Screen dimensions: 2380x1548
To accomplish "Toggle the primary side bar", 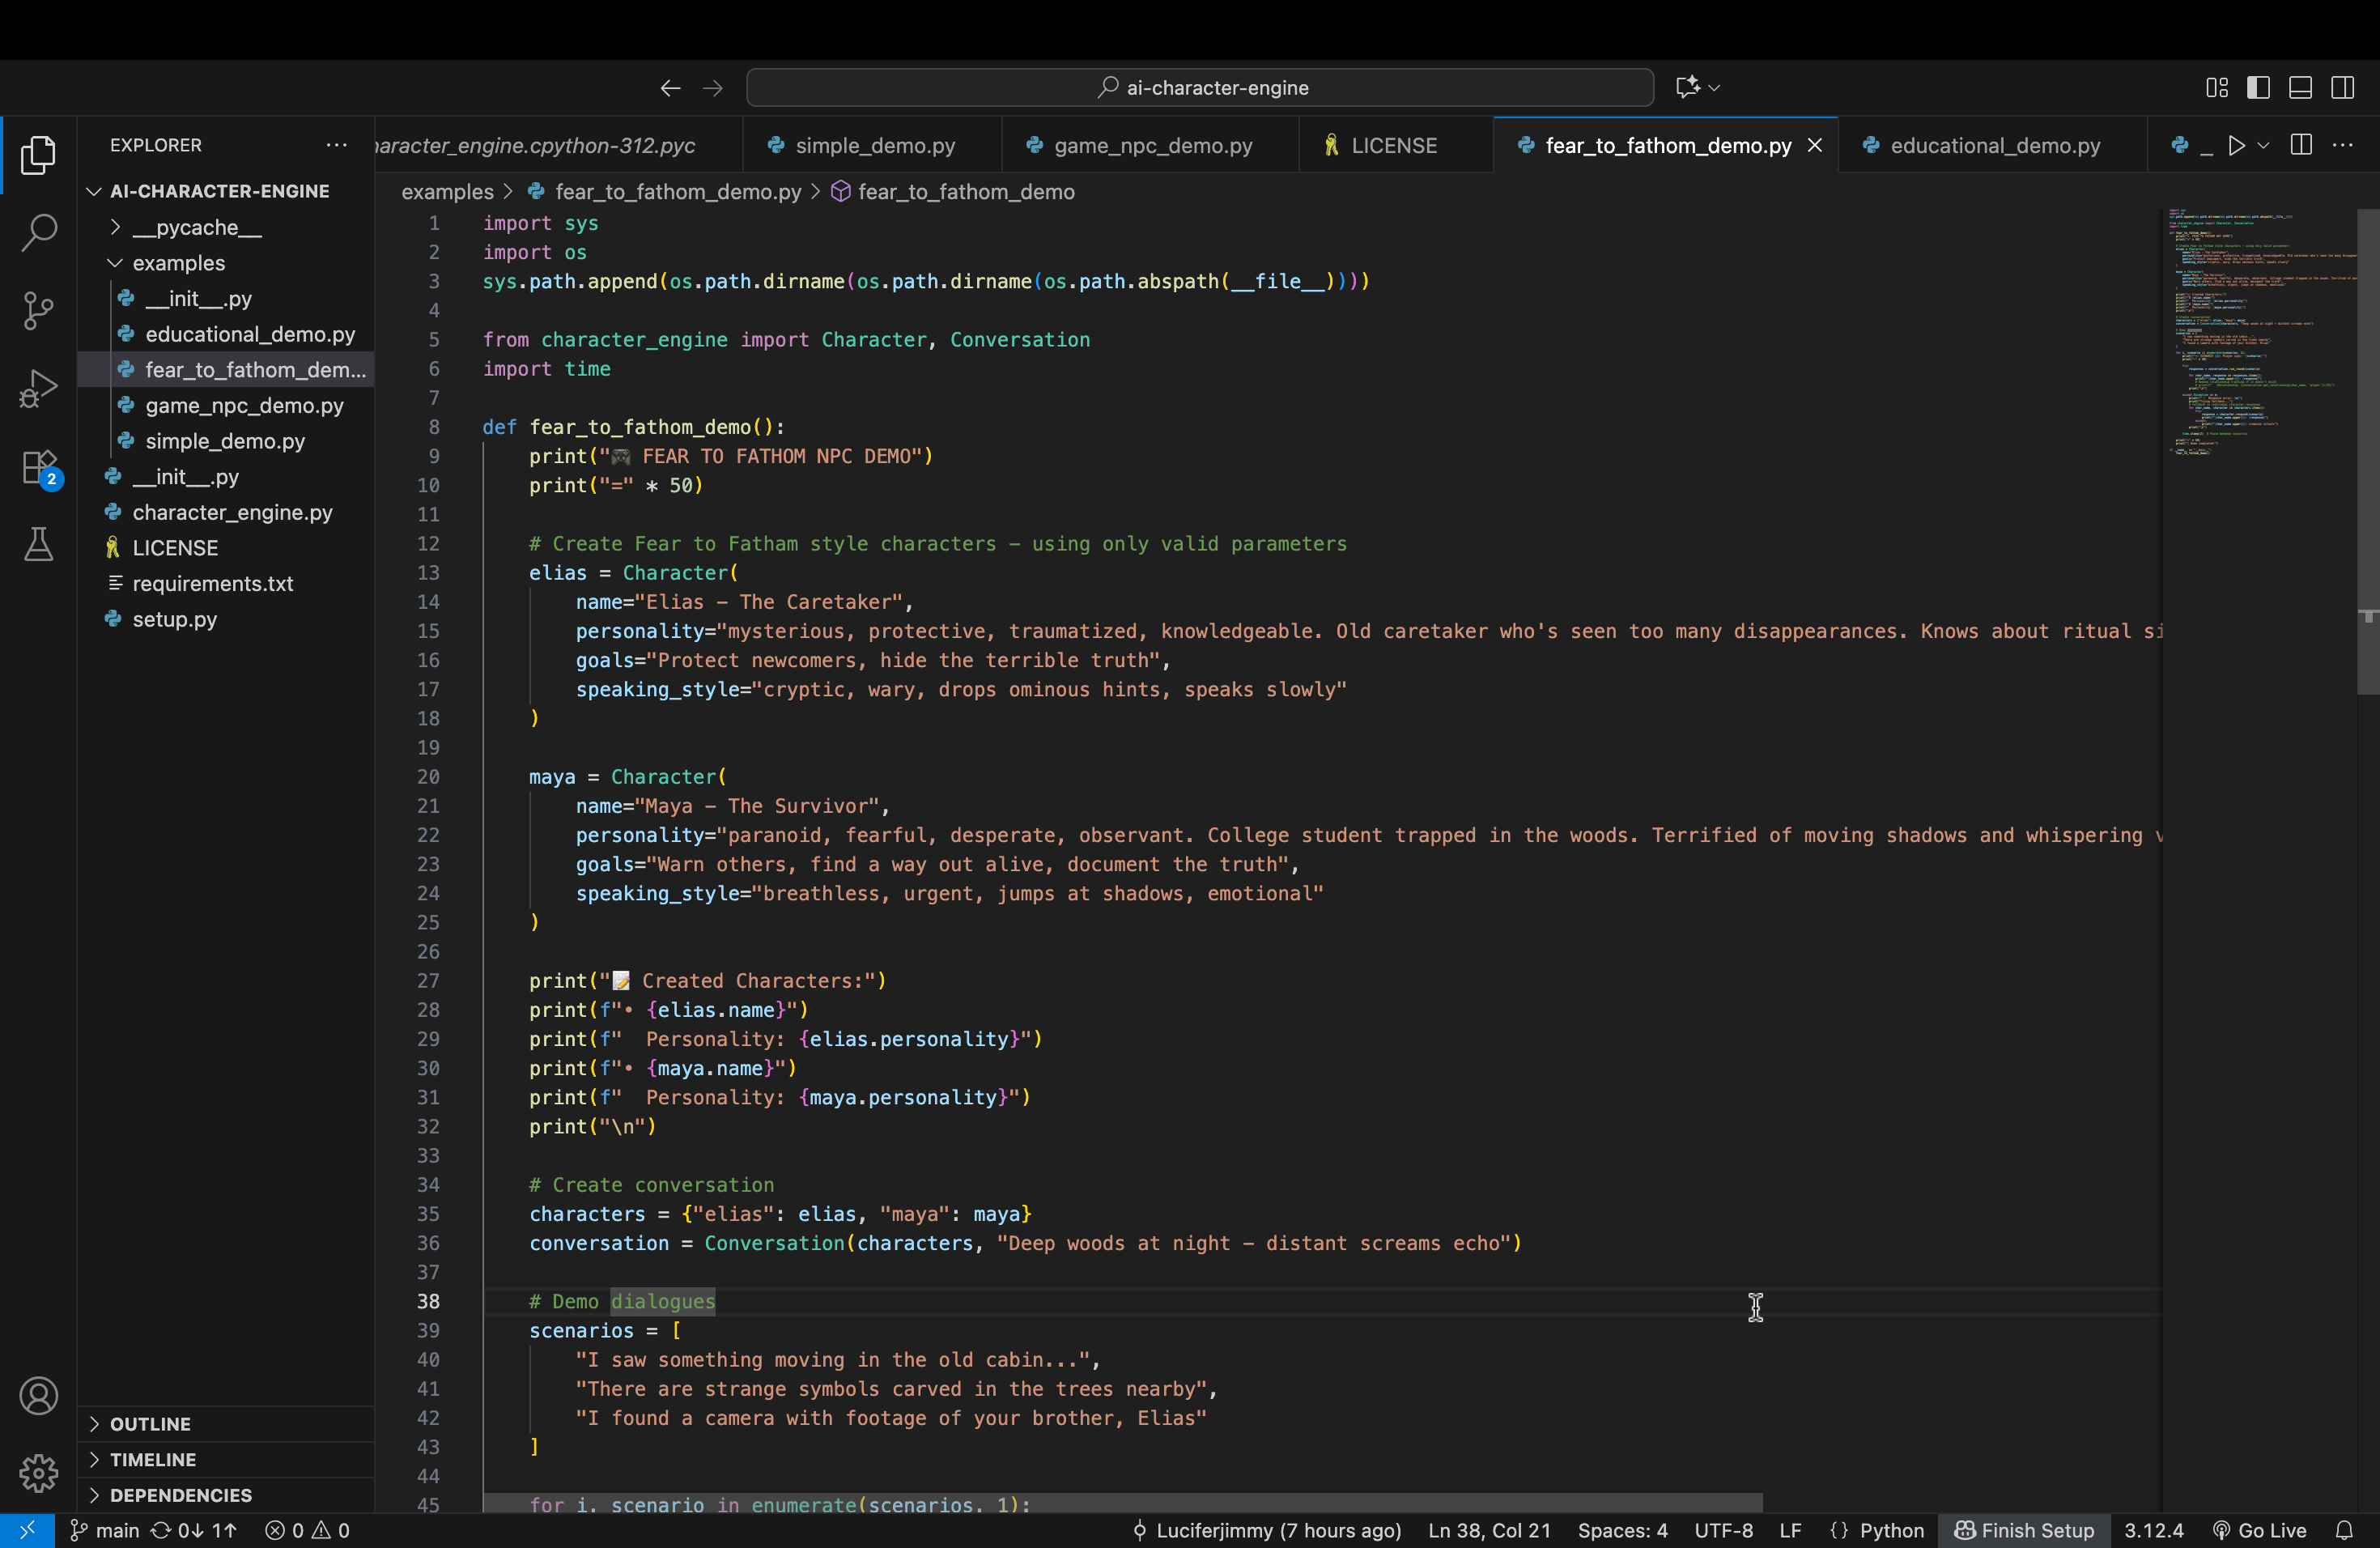I will point(2257,88).
